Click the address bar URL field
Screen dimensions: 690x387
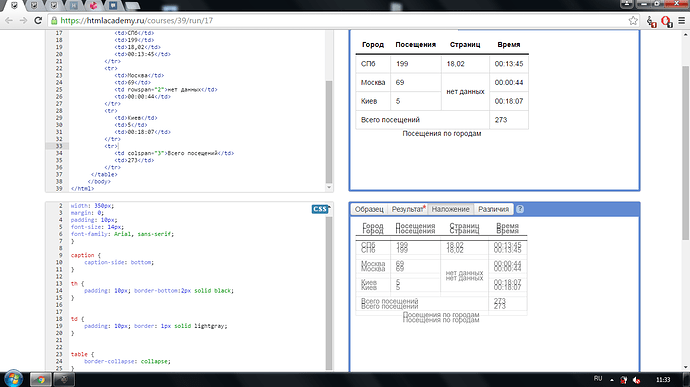point(339,20)
